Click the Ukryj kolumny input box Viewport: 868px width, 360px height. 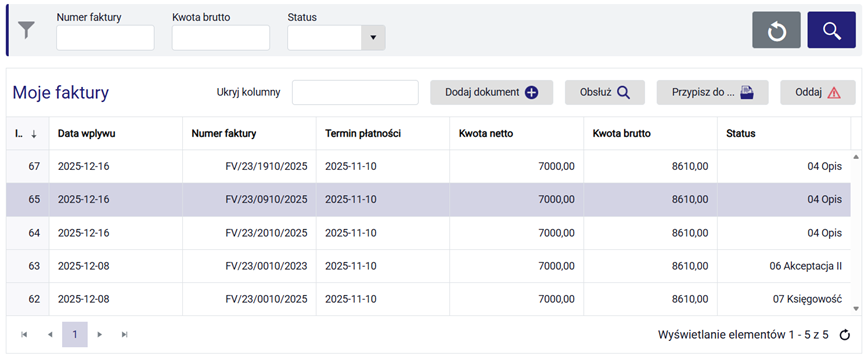355,92
